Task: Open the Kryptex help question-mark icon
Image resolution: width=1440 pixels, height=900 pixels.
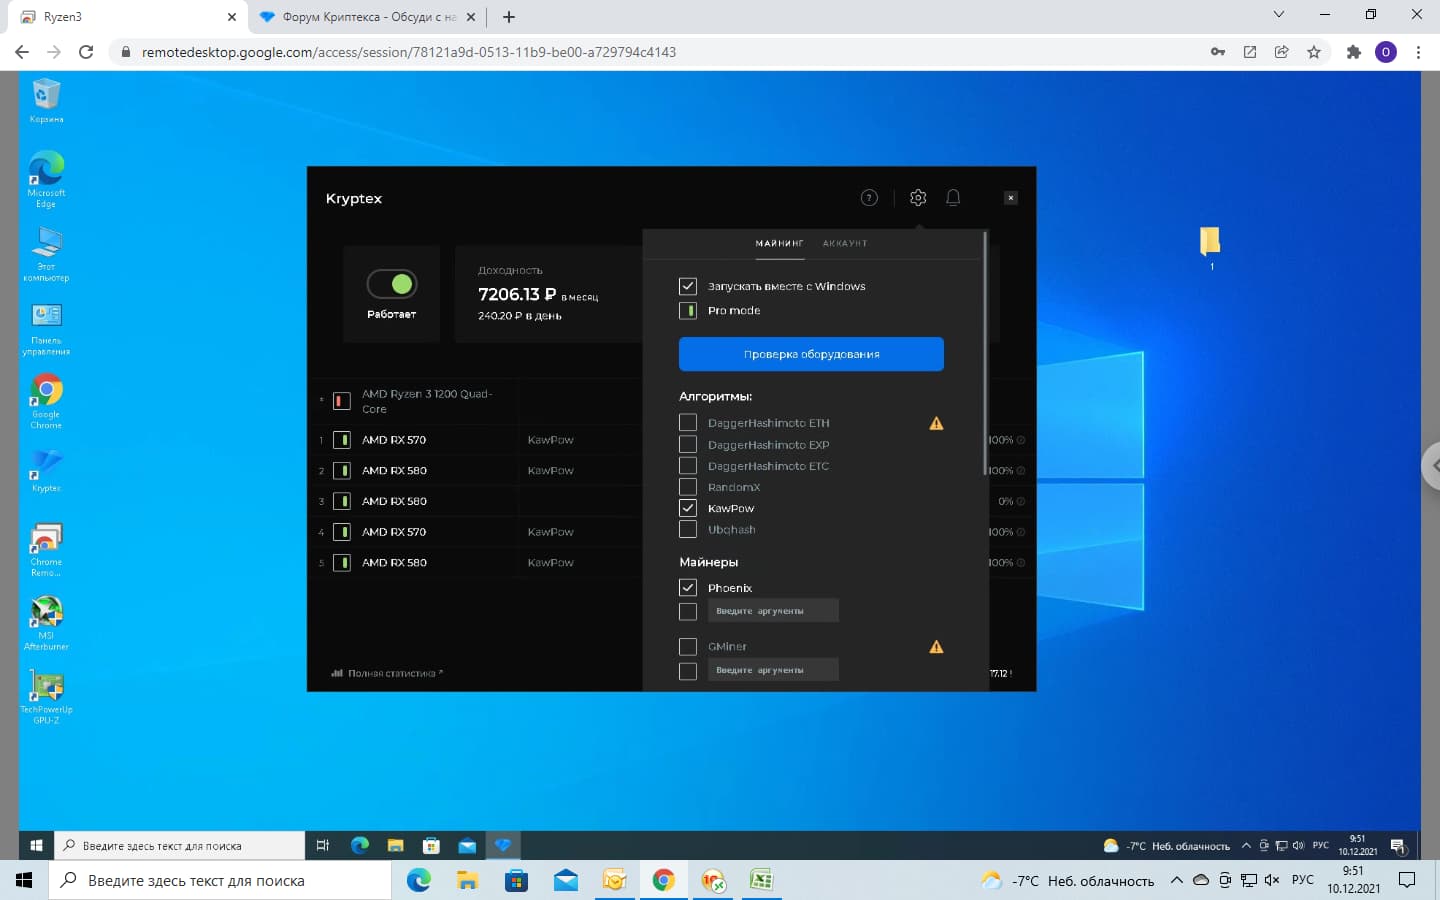Action: (x=869, y=198)
